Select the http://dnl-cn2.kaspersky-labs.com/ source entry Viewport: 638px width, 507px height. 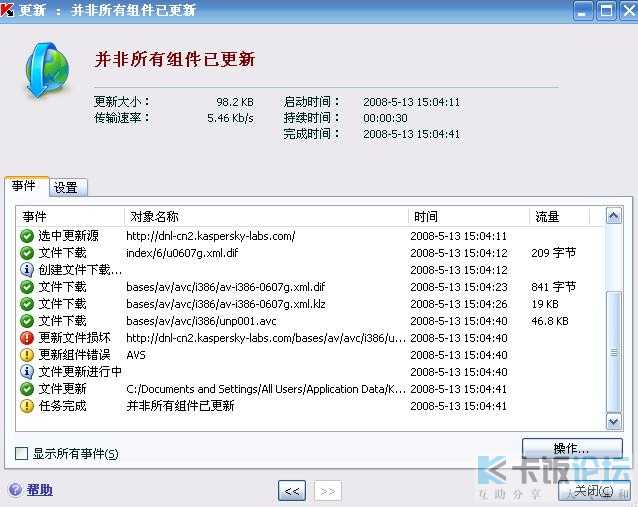[x=211, y=236]
